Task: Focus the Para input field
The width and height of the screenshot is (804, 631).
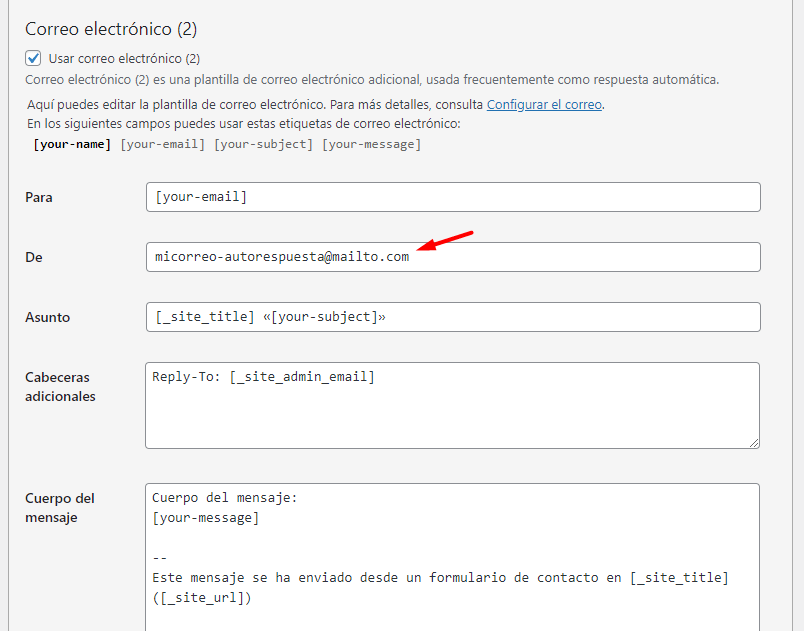Action: 453,197
